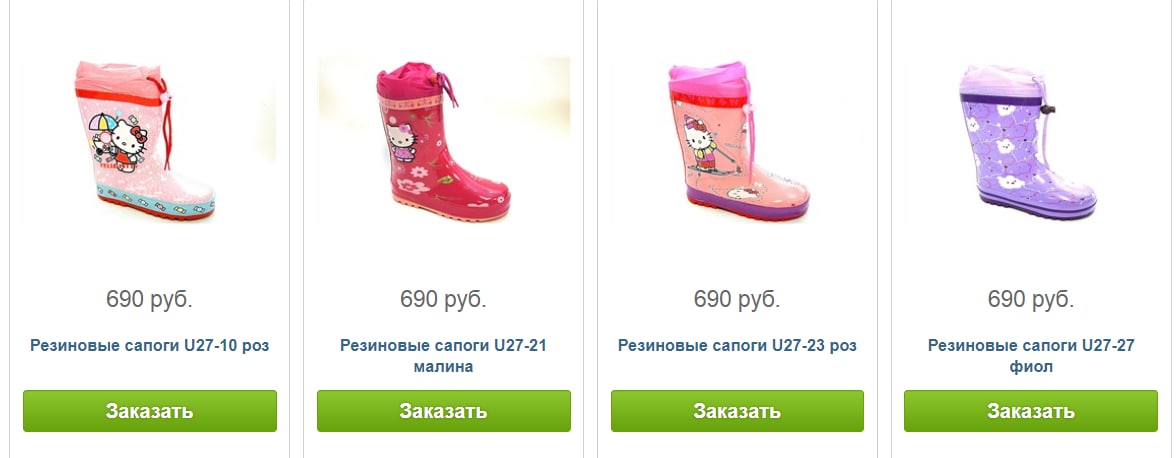This screenshot has height=458, width=1176.
Task: Click the word малина in product title
Action: coord(443,367)
